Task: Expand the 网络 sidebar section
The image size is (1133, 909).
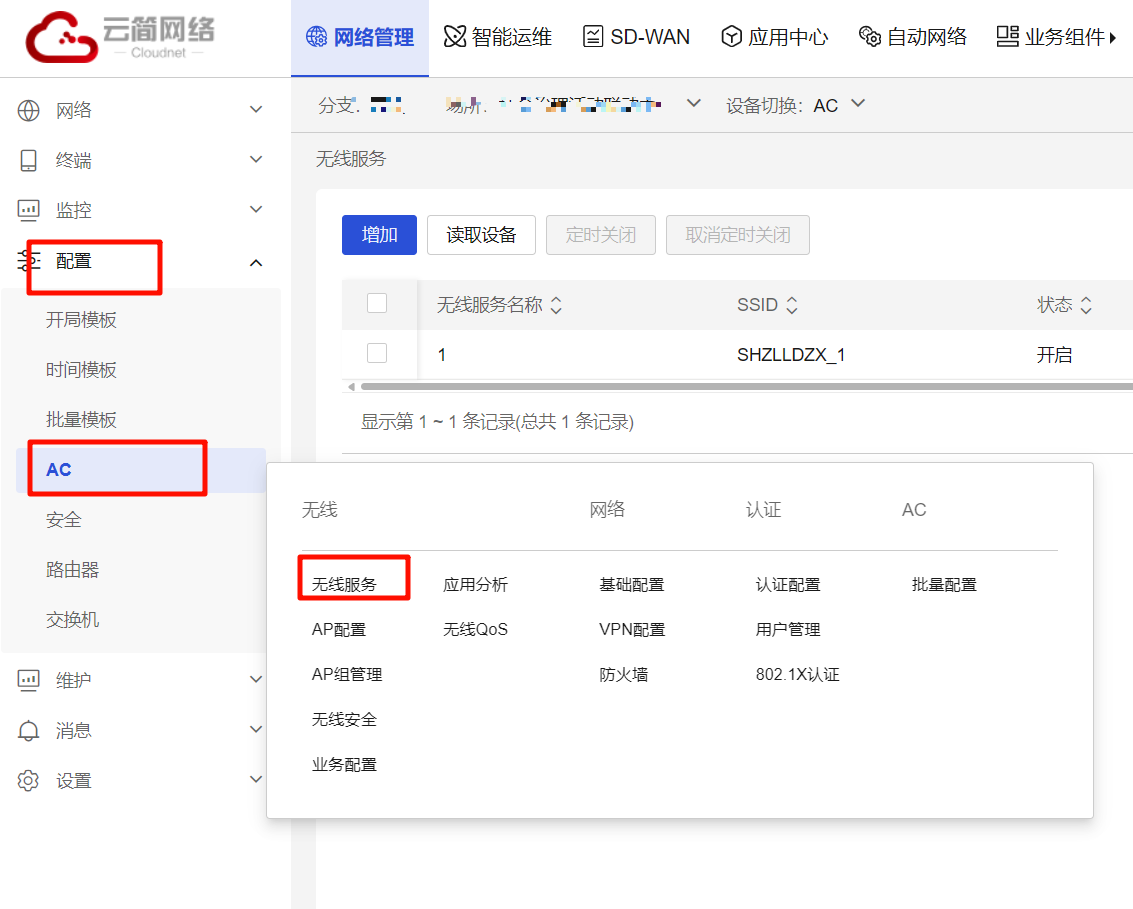Action: (256, 110)
